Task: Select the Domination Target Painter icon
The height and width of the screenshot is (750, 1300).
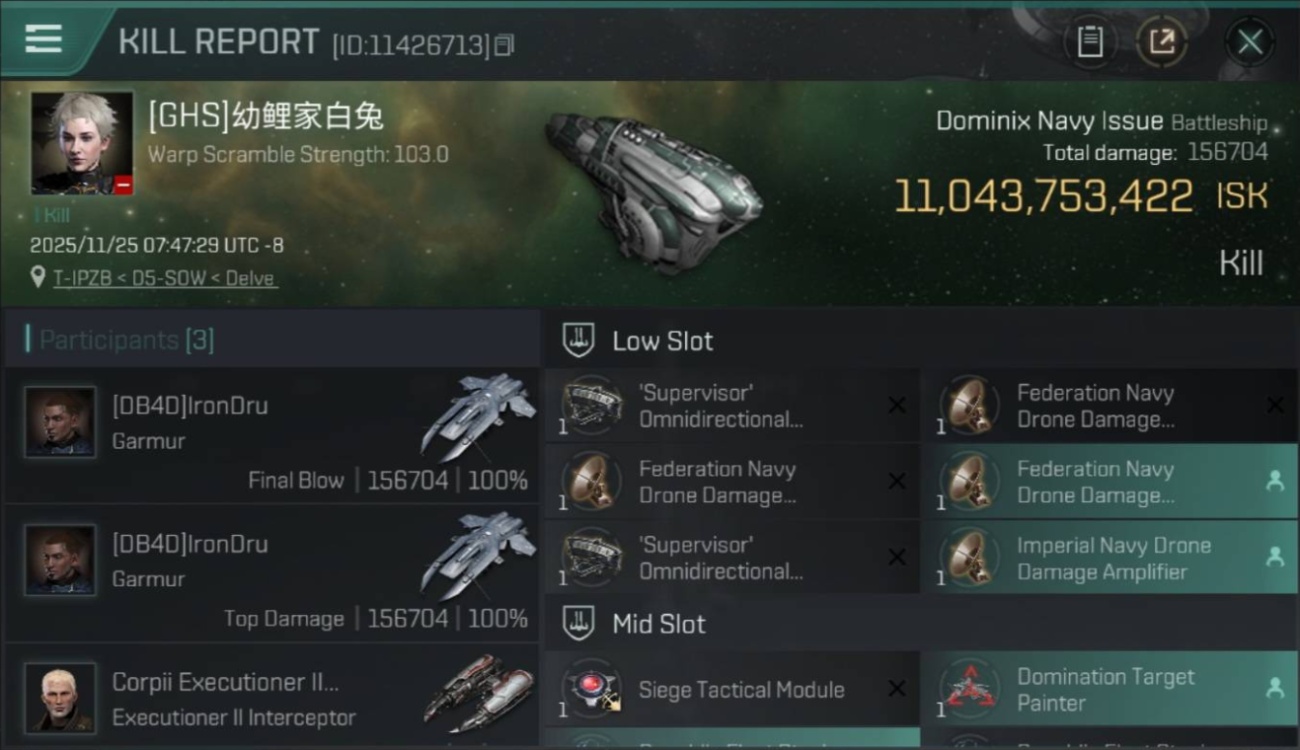Action: (971, 690)
